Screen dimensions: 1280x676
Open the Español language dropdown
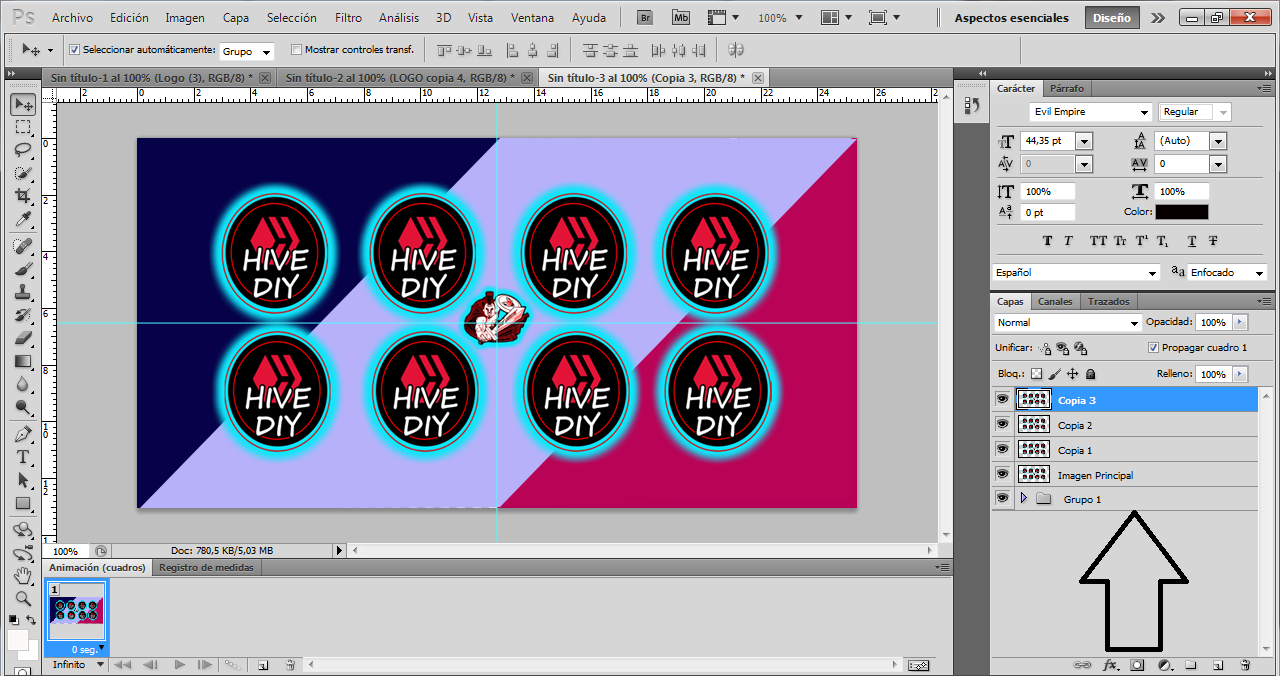pos(1076,272)
